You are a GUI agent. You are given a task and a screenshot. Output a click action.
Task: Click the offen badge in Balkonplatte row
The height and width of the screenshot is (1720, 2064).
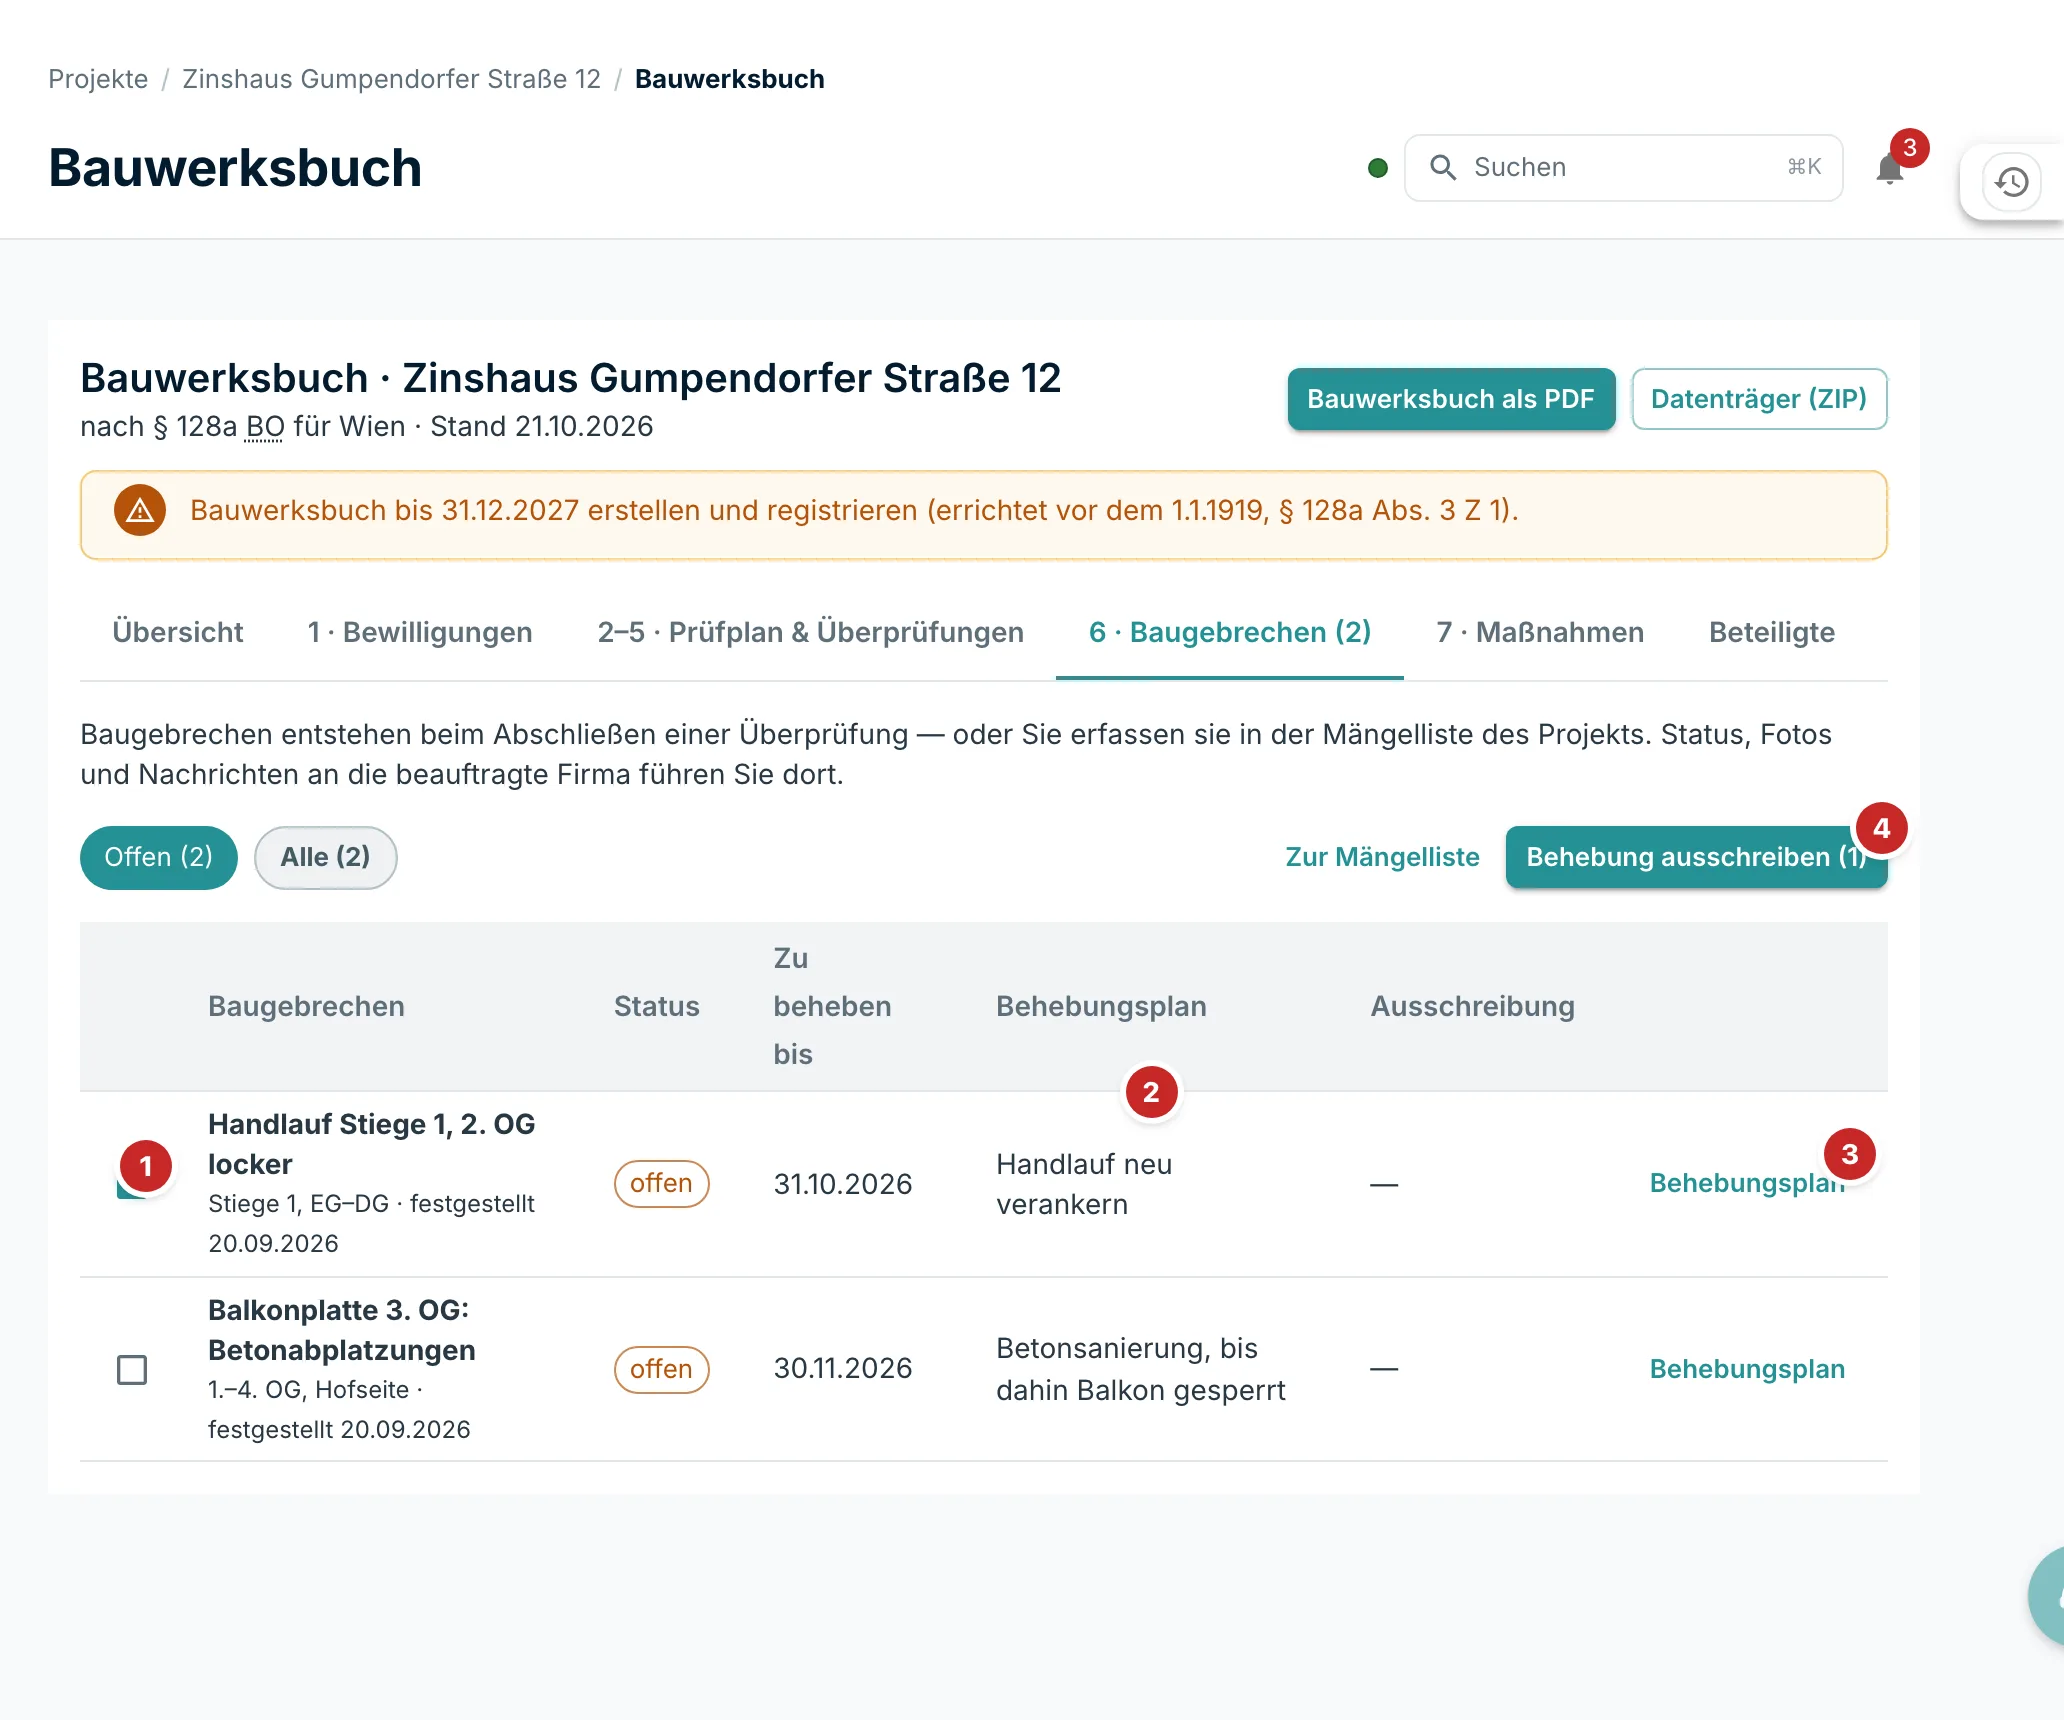[661, 1369]
